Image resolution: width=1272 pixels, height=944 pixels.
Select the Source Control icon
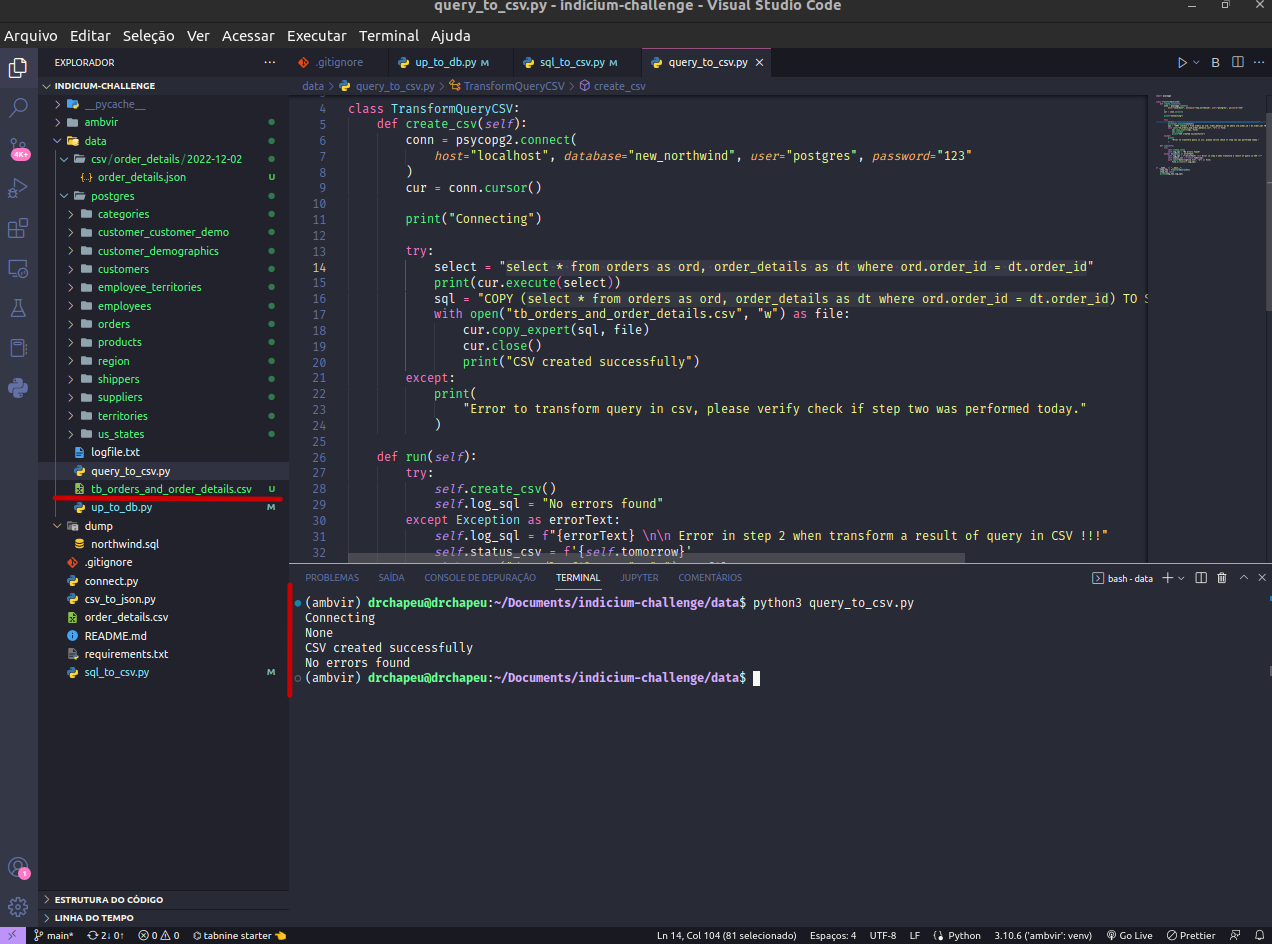[18, 148]
